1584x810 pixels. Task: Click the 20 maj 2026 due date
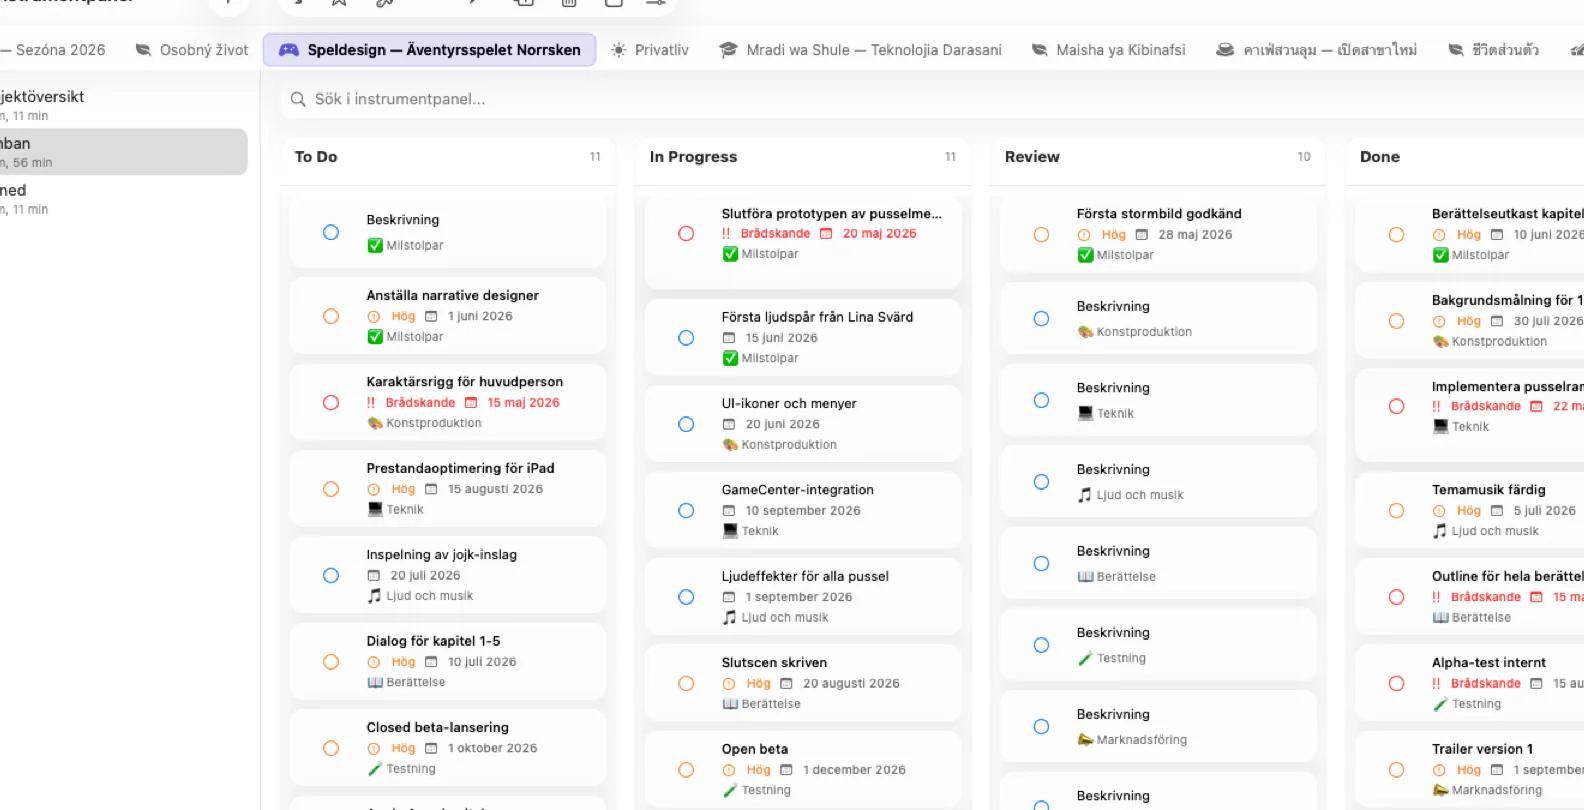click(879, 233)
